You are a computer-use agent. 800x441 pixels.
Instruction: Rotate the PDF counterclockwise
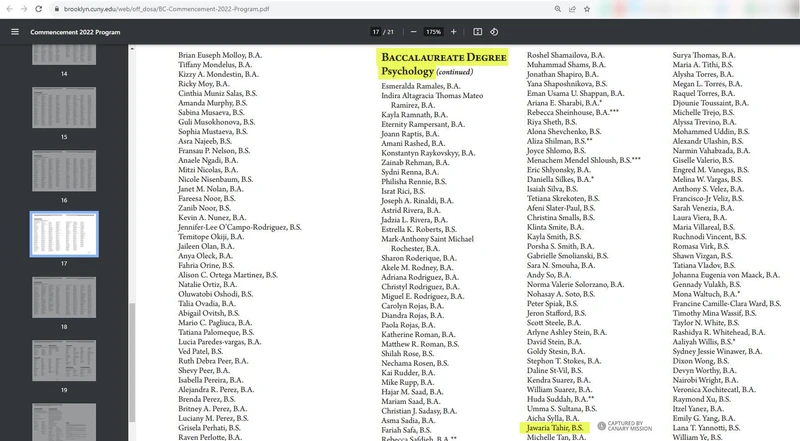click(495, 31)
